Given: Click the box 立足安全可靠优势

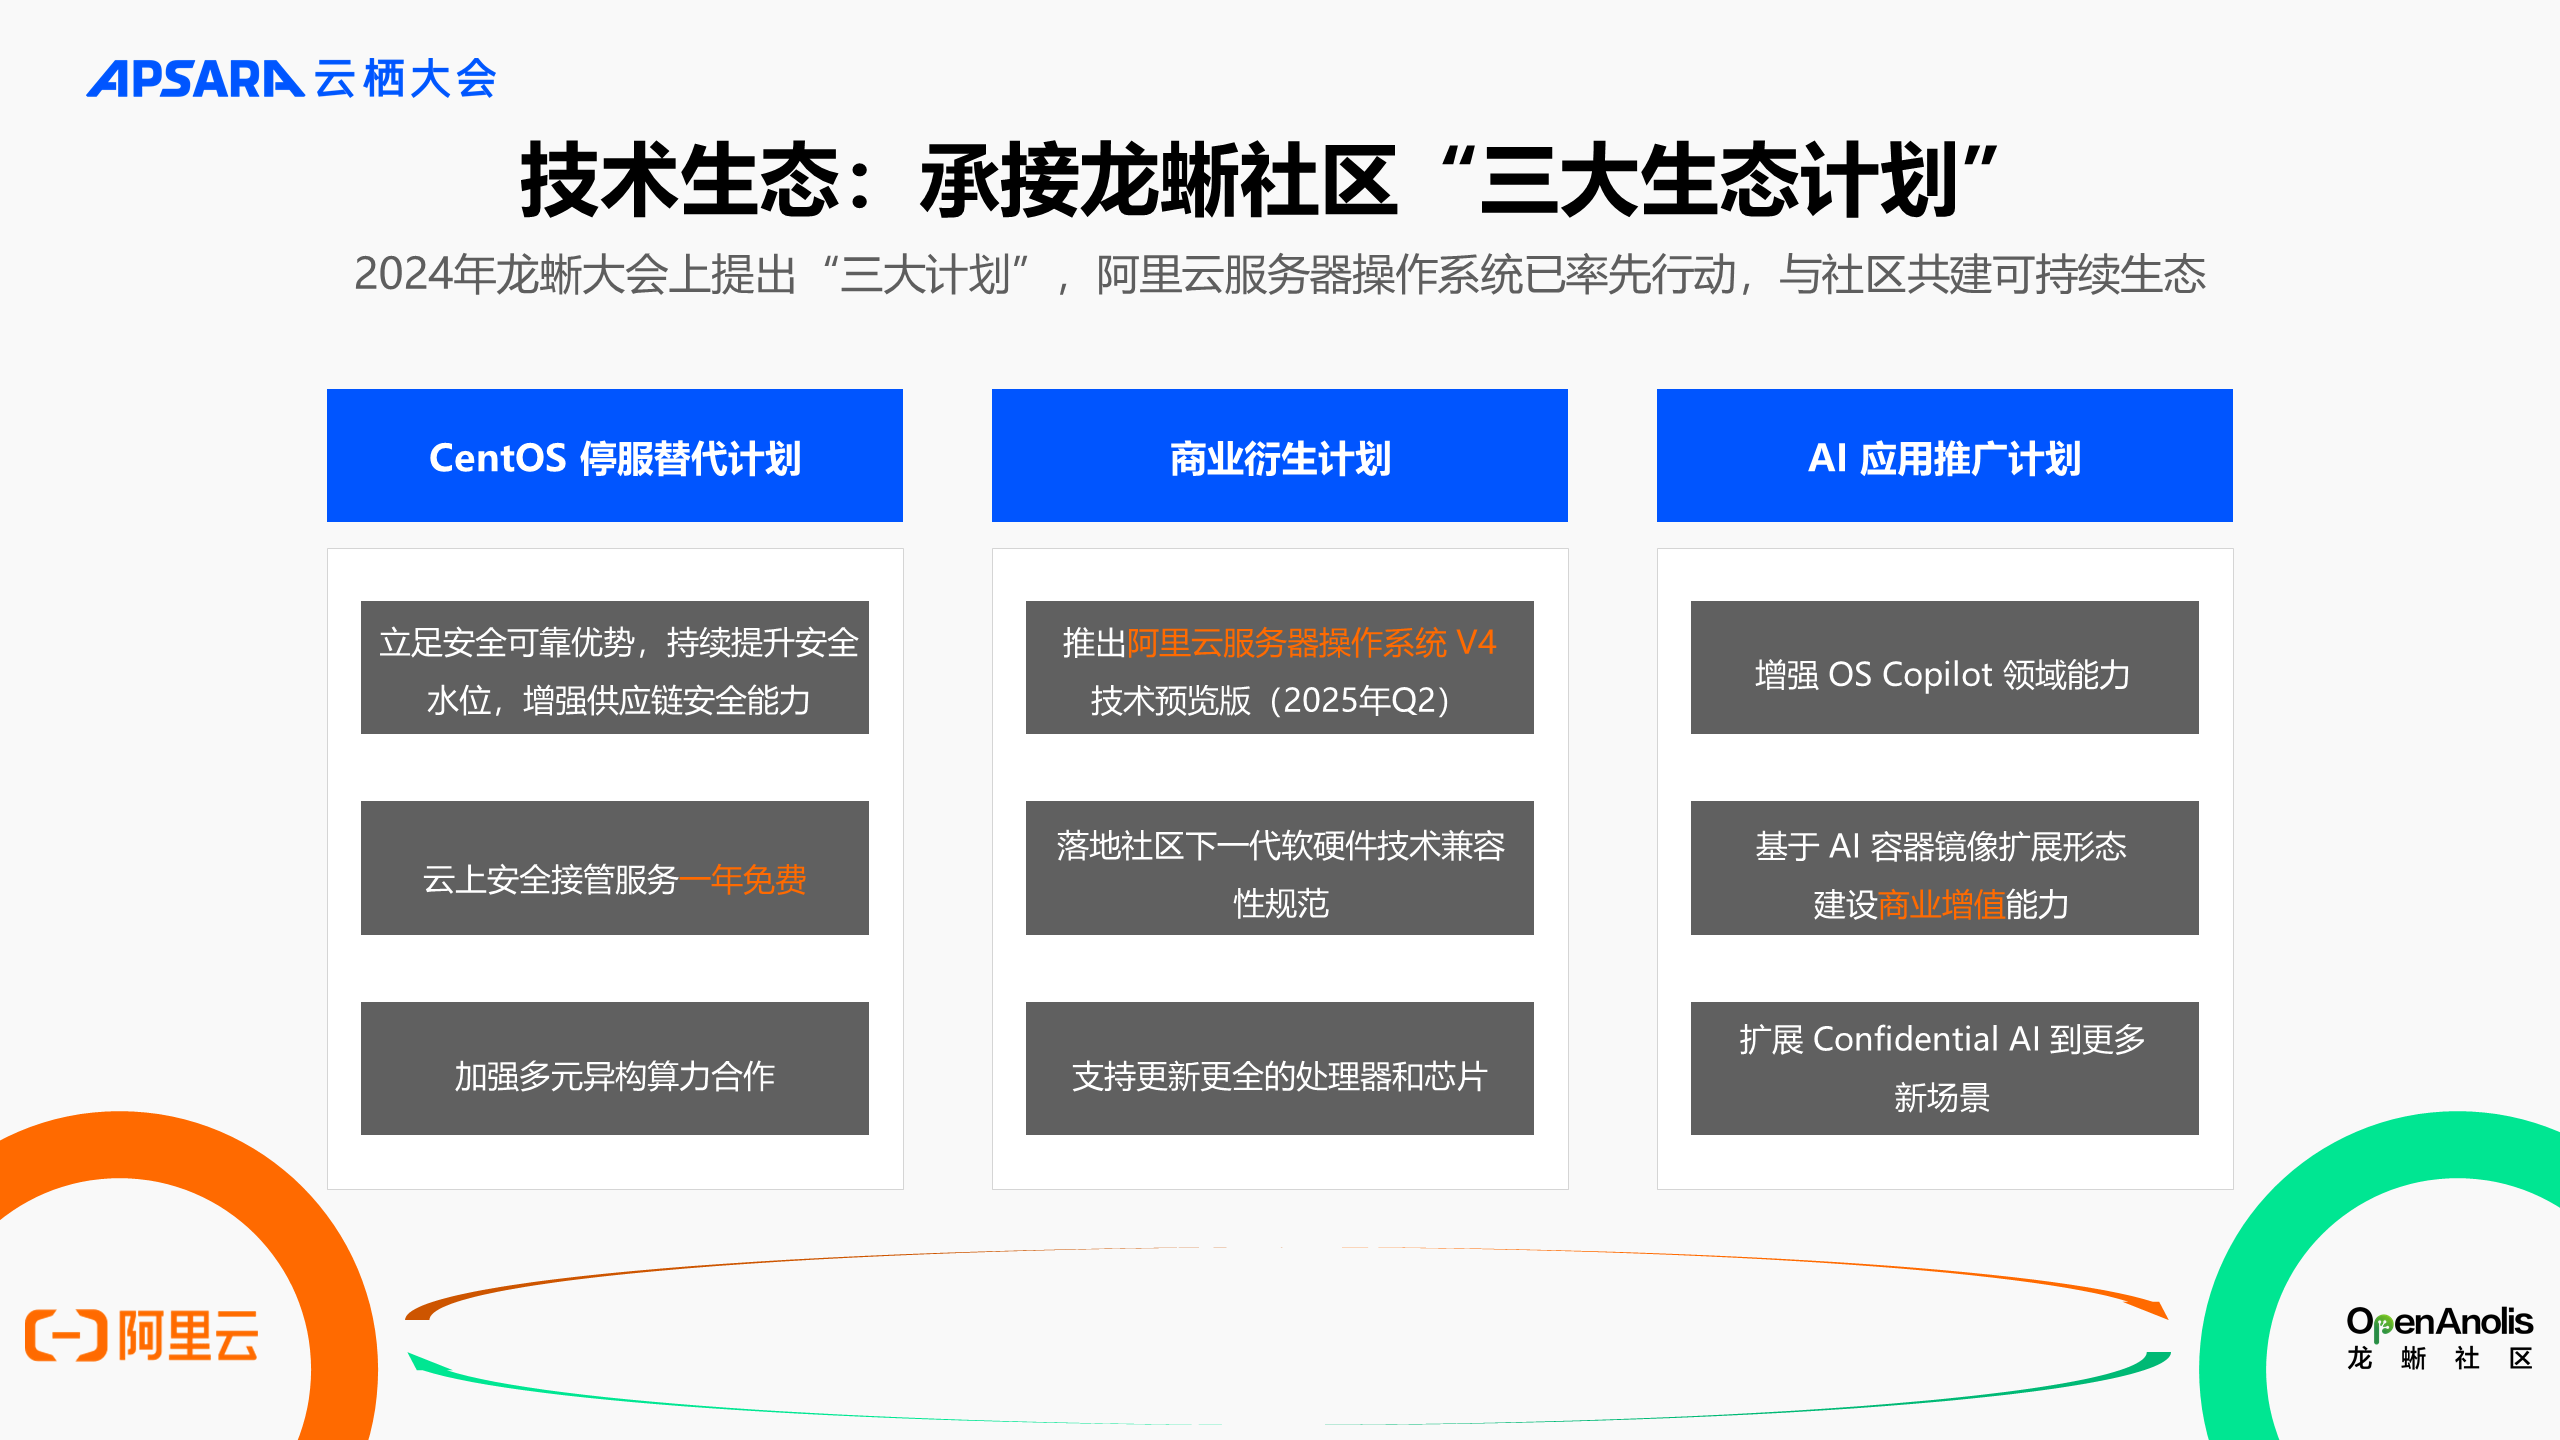Looking at the screenshot, I should pyautogui.click(x=615, y=668).
